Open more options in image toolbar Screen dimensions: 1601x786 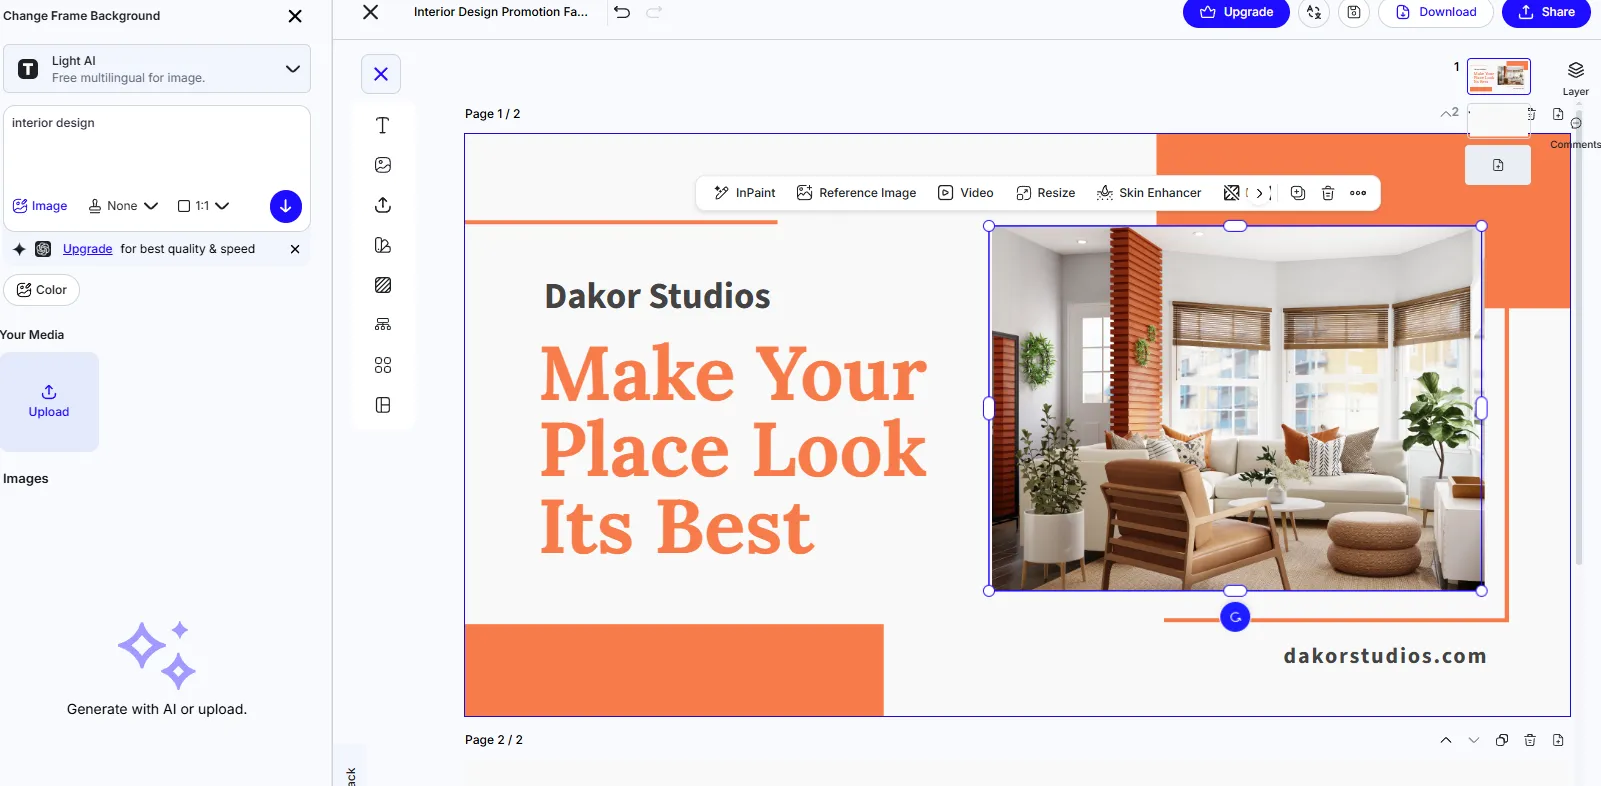[1358, 193]
